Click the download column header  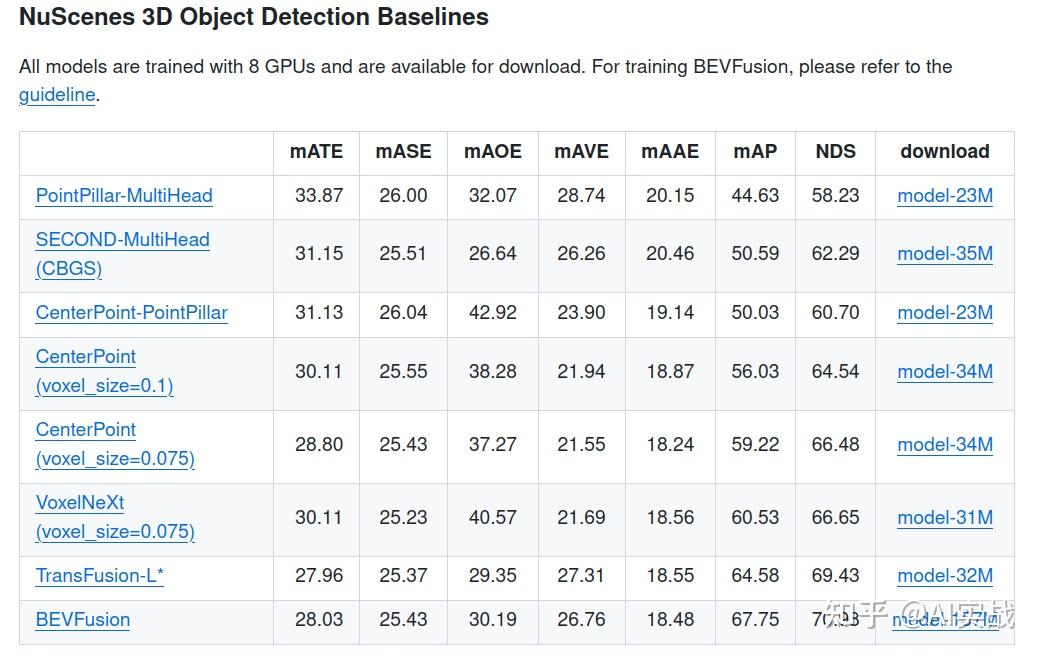click(x=944, y=152)
